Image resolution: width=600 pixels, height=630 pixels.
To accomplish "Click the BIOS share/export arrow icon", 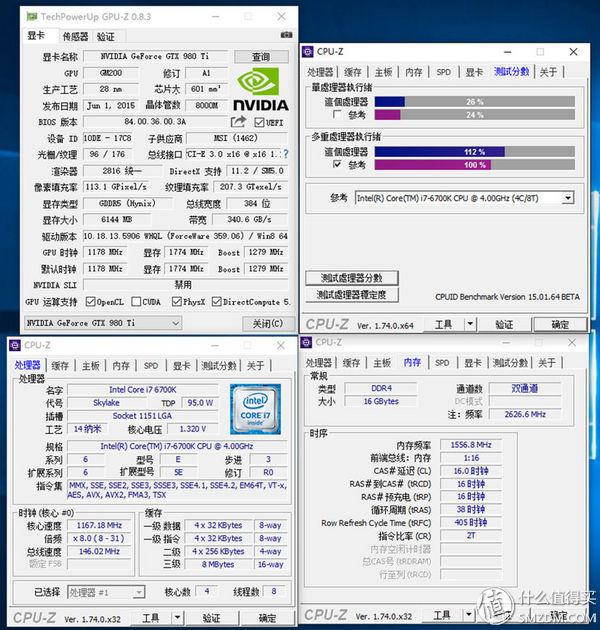I will [x=238, y=121].
